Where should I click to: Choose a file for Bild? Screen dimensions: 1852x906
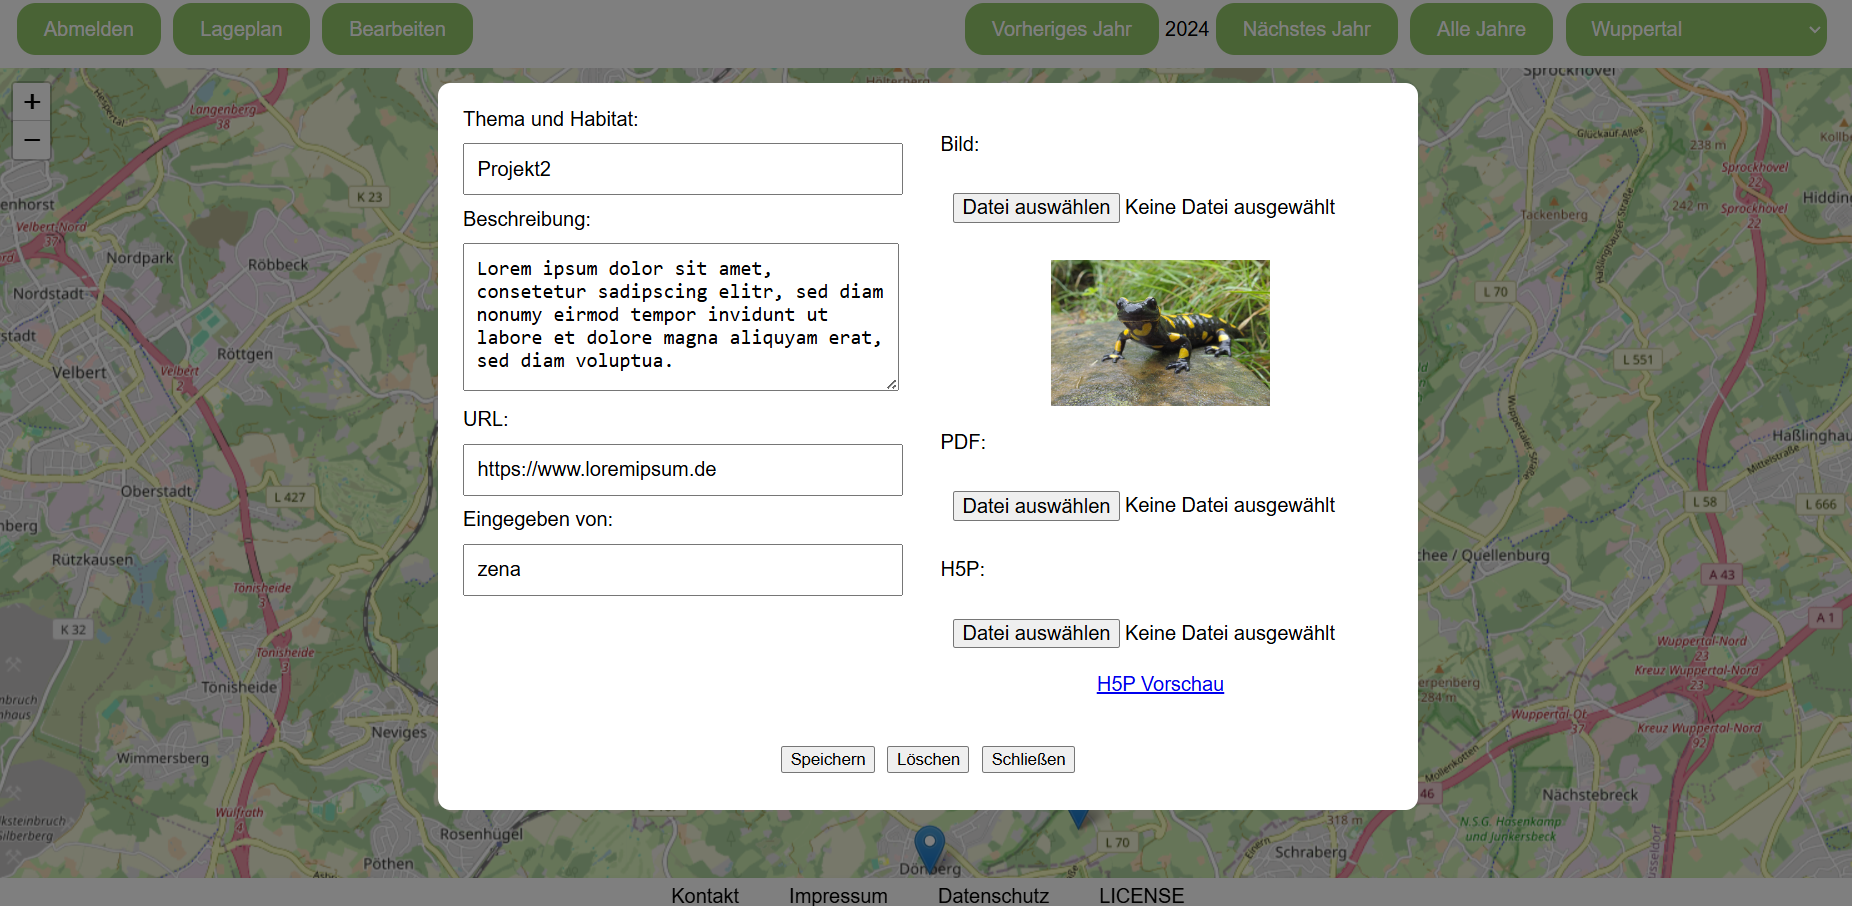1035,207
